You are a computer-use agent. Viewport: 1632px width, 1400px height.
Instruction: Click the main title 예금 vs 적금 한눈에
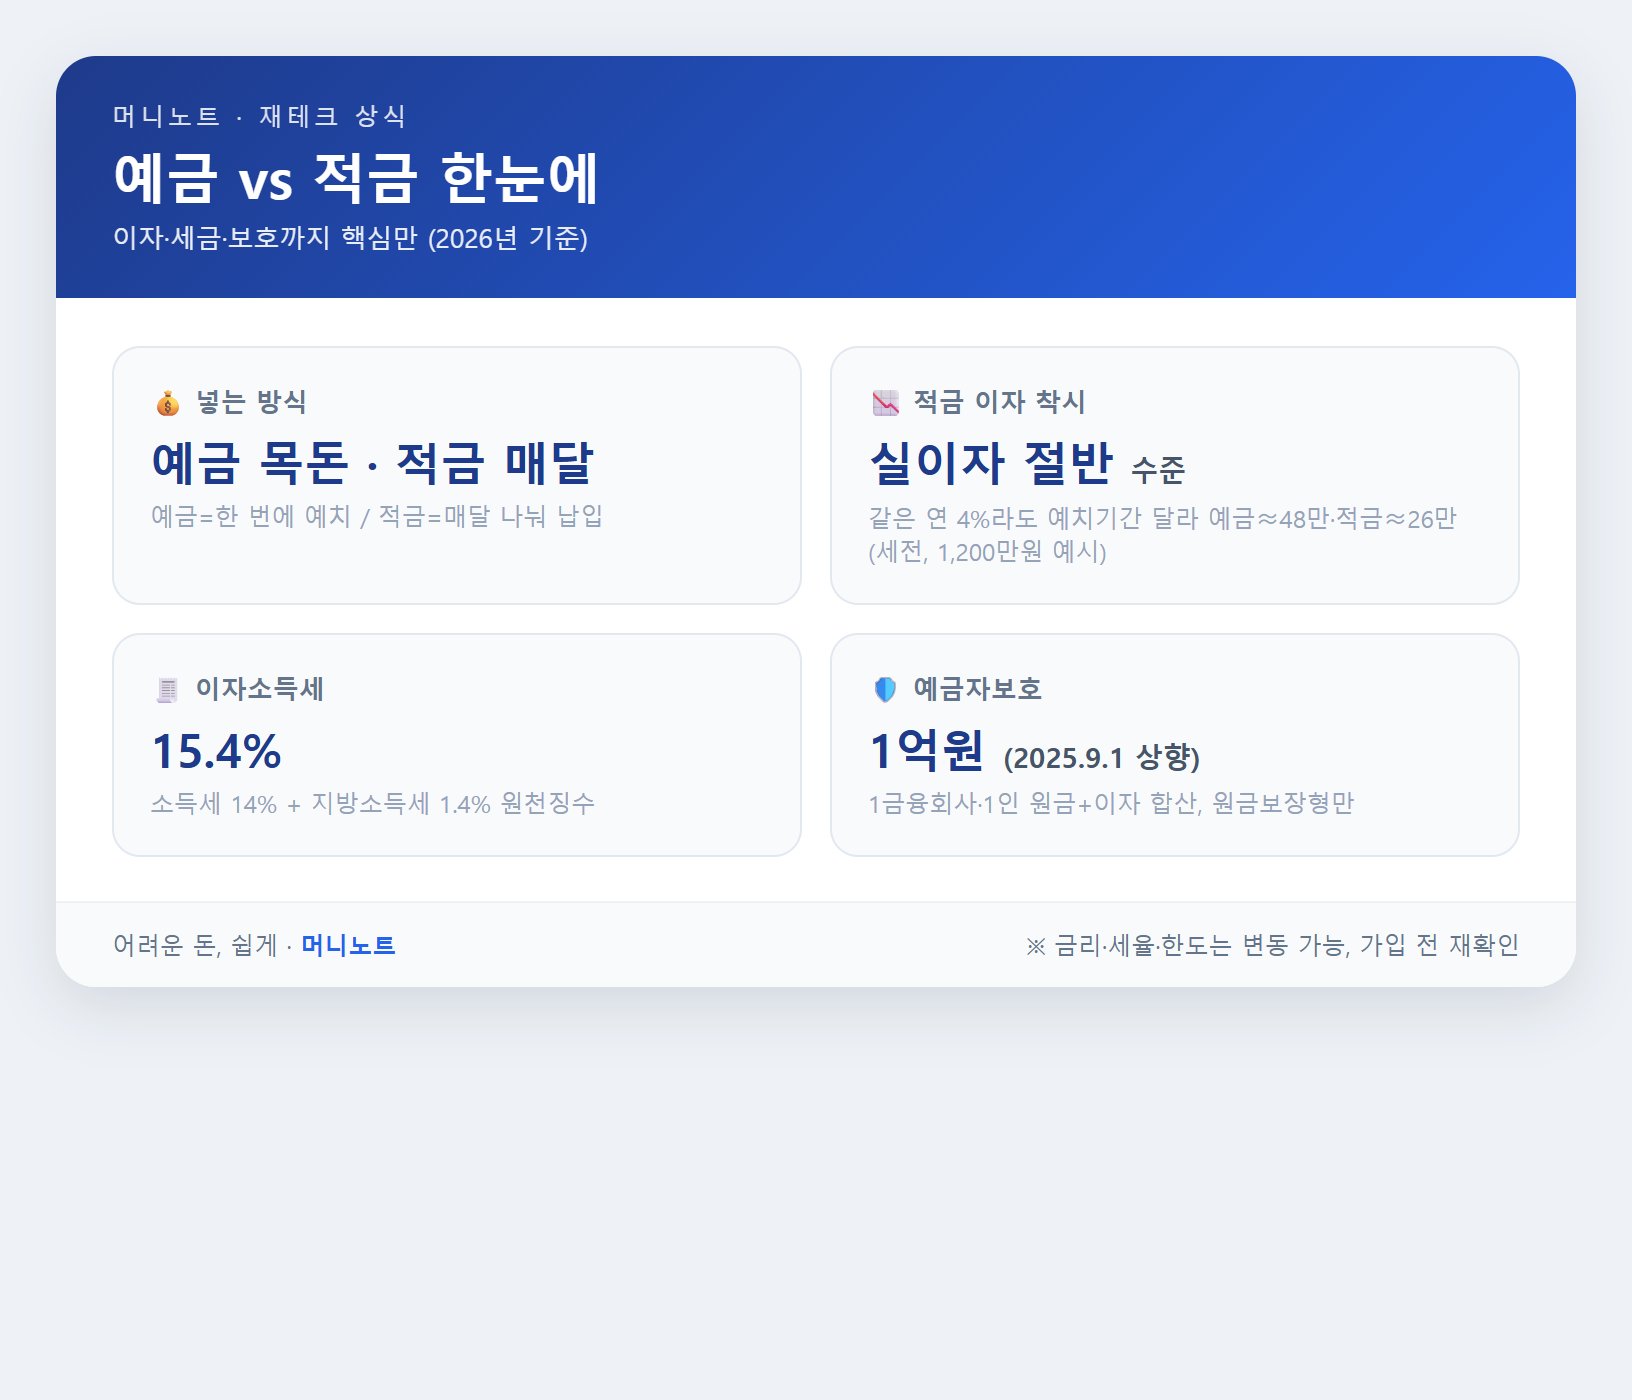point(356,178)
